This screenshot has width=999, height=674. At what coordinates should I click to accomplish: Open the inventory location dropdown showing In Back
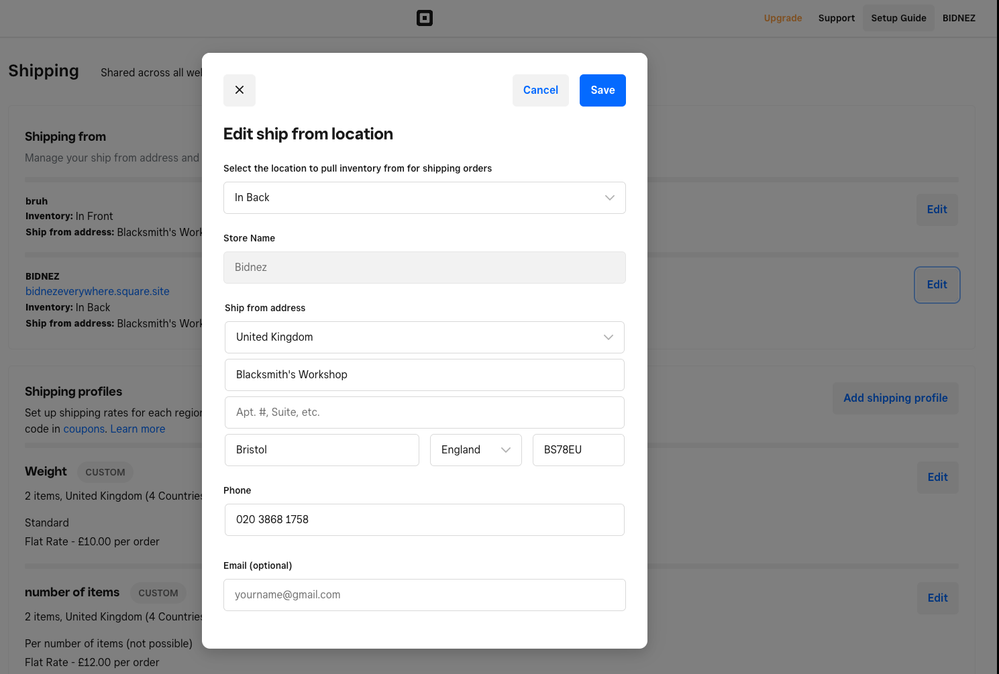[424, 197]
